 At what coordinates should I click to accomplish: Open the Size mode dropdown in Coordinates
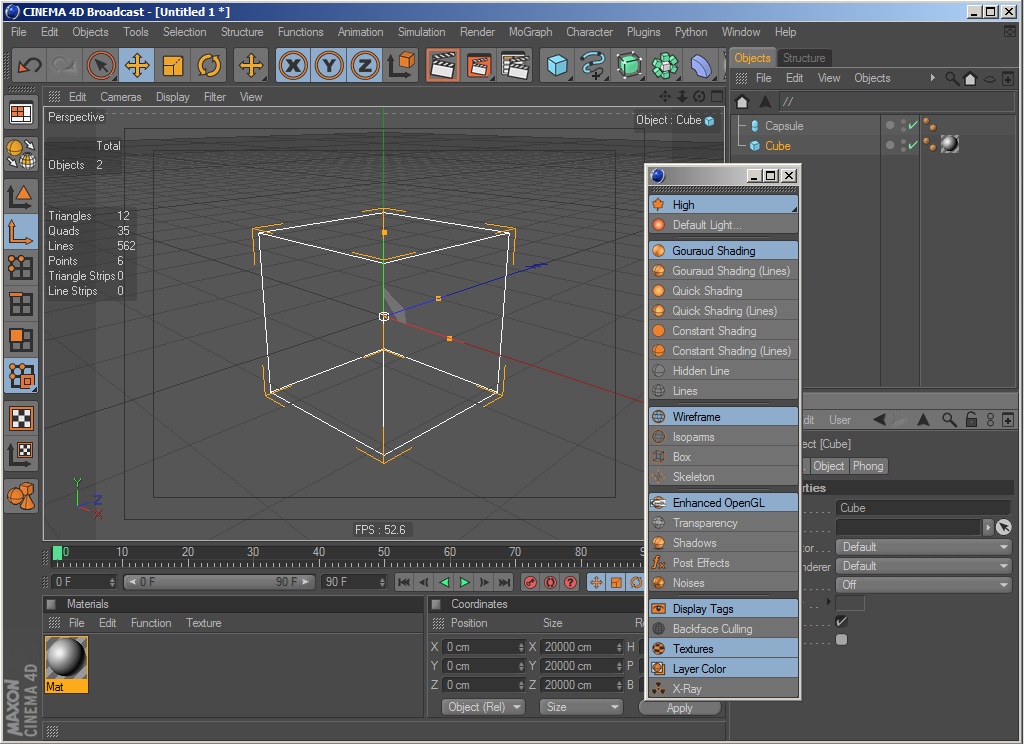coord(581,707)
